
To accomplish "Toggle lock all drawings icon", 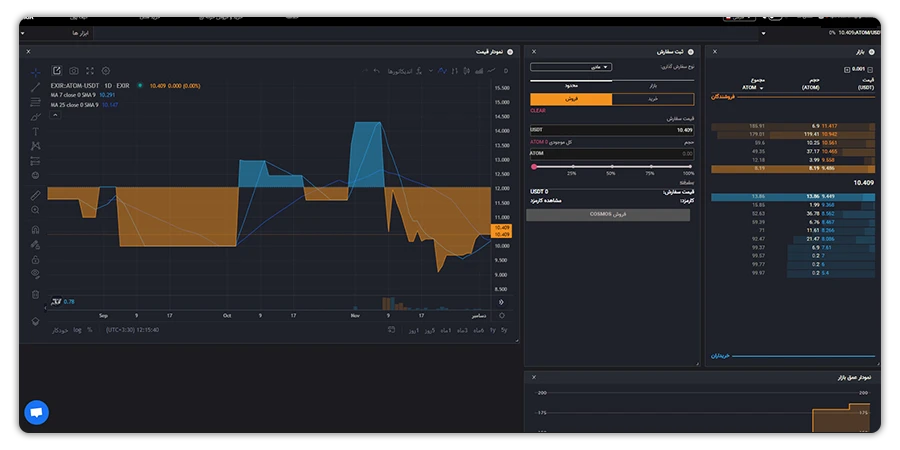I will (x=36, y=259).
